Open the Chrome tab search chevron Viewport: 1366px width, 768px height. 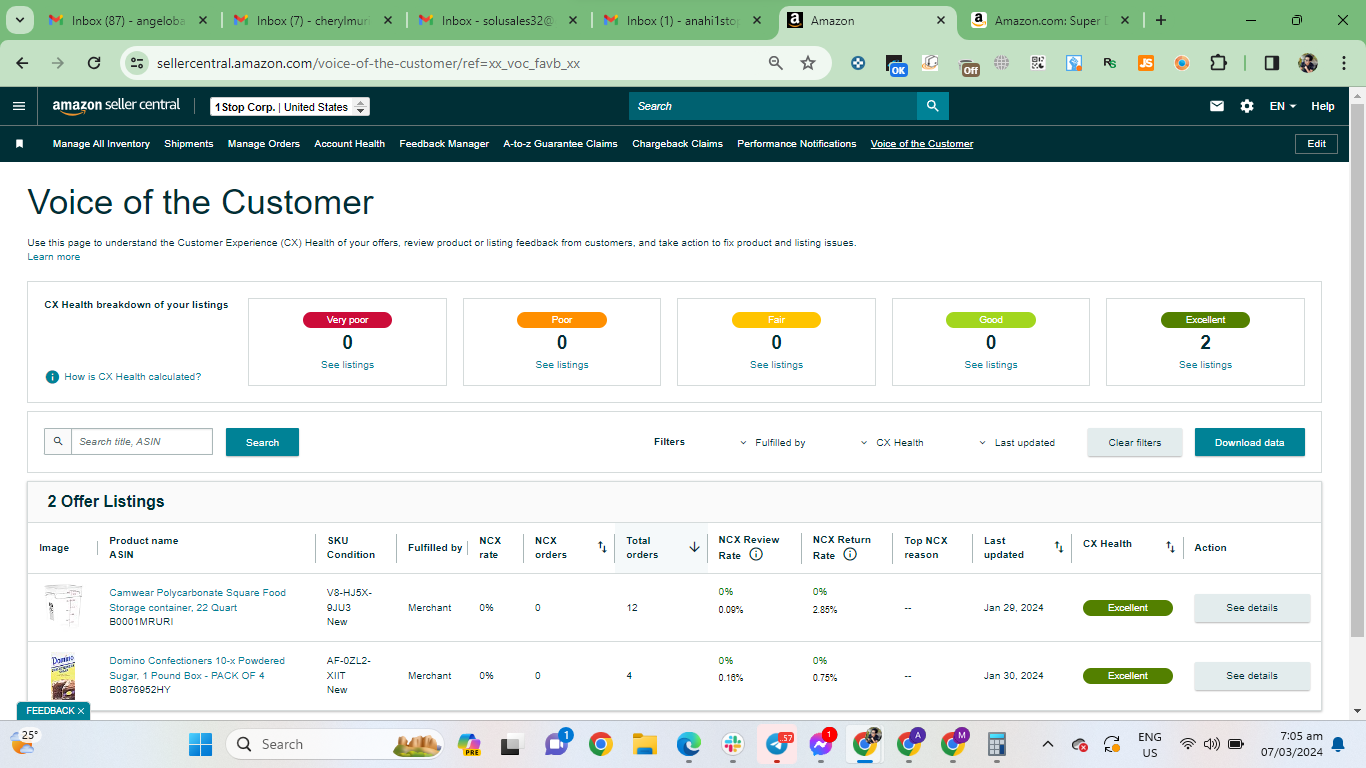tap(20, 20)
